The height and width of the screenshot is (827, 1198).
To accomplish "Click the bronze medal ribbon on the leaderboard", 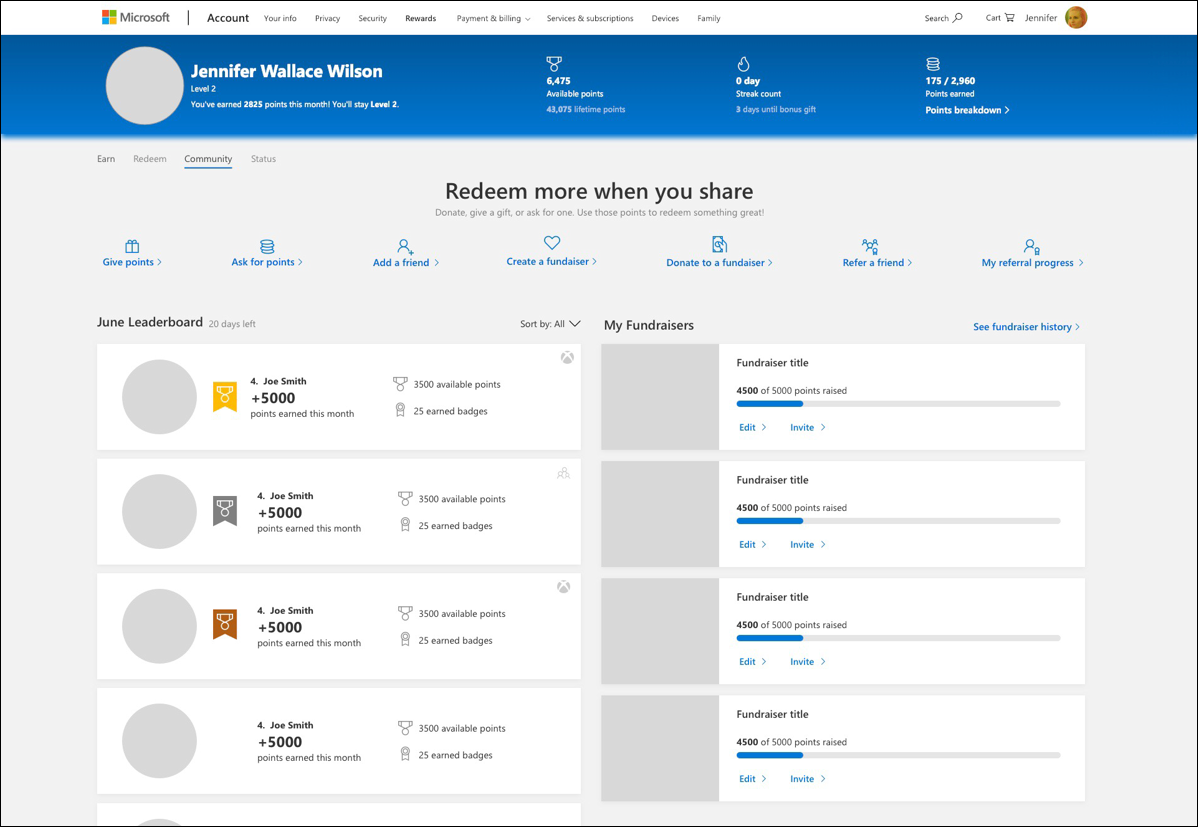I will click(x=225, y=625).
